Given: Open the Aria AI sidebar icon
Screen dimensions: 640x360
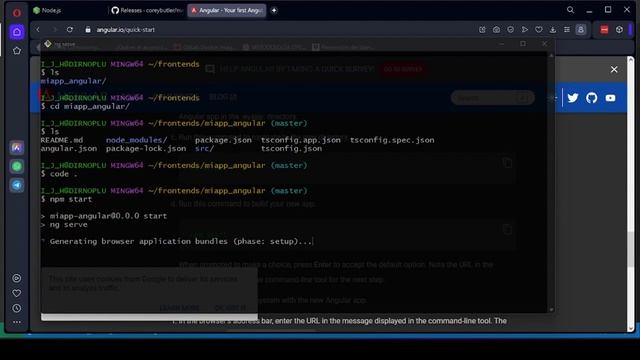Looking at the screenshot, I should click(x=17, y=148).
